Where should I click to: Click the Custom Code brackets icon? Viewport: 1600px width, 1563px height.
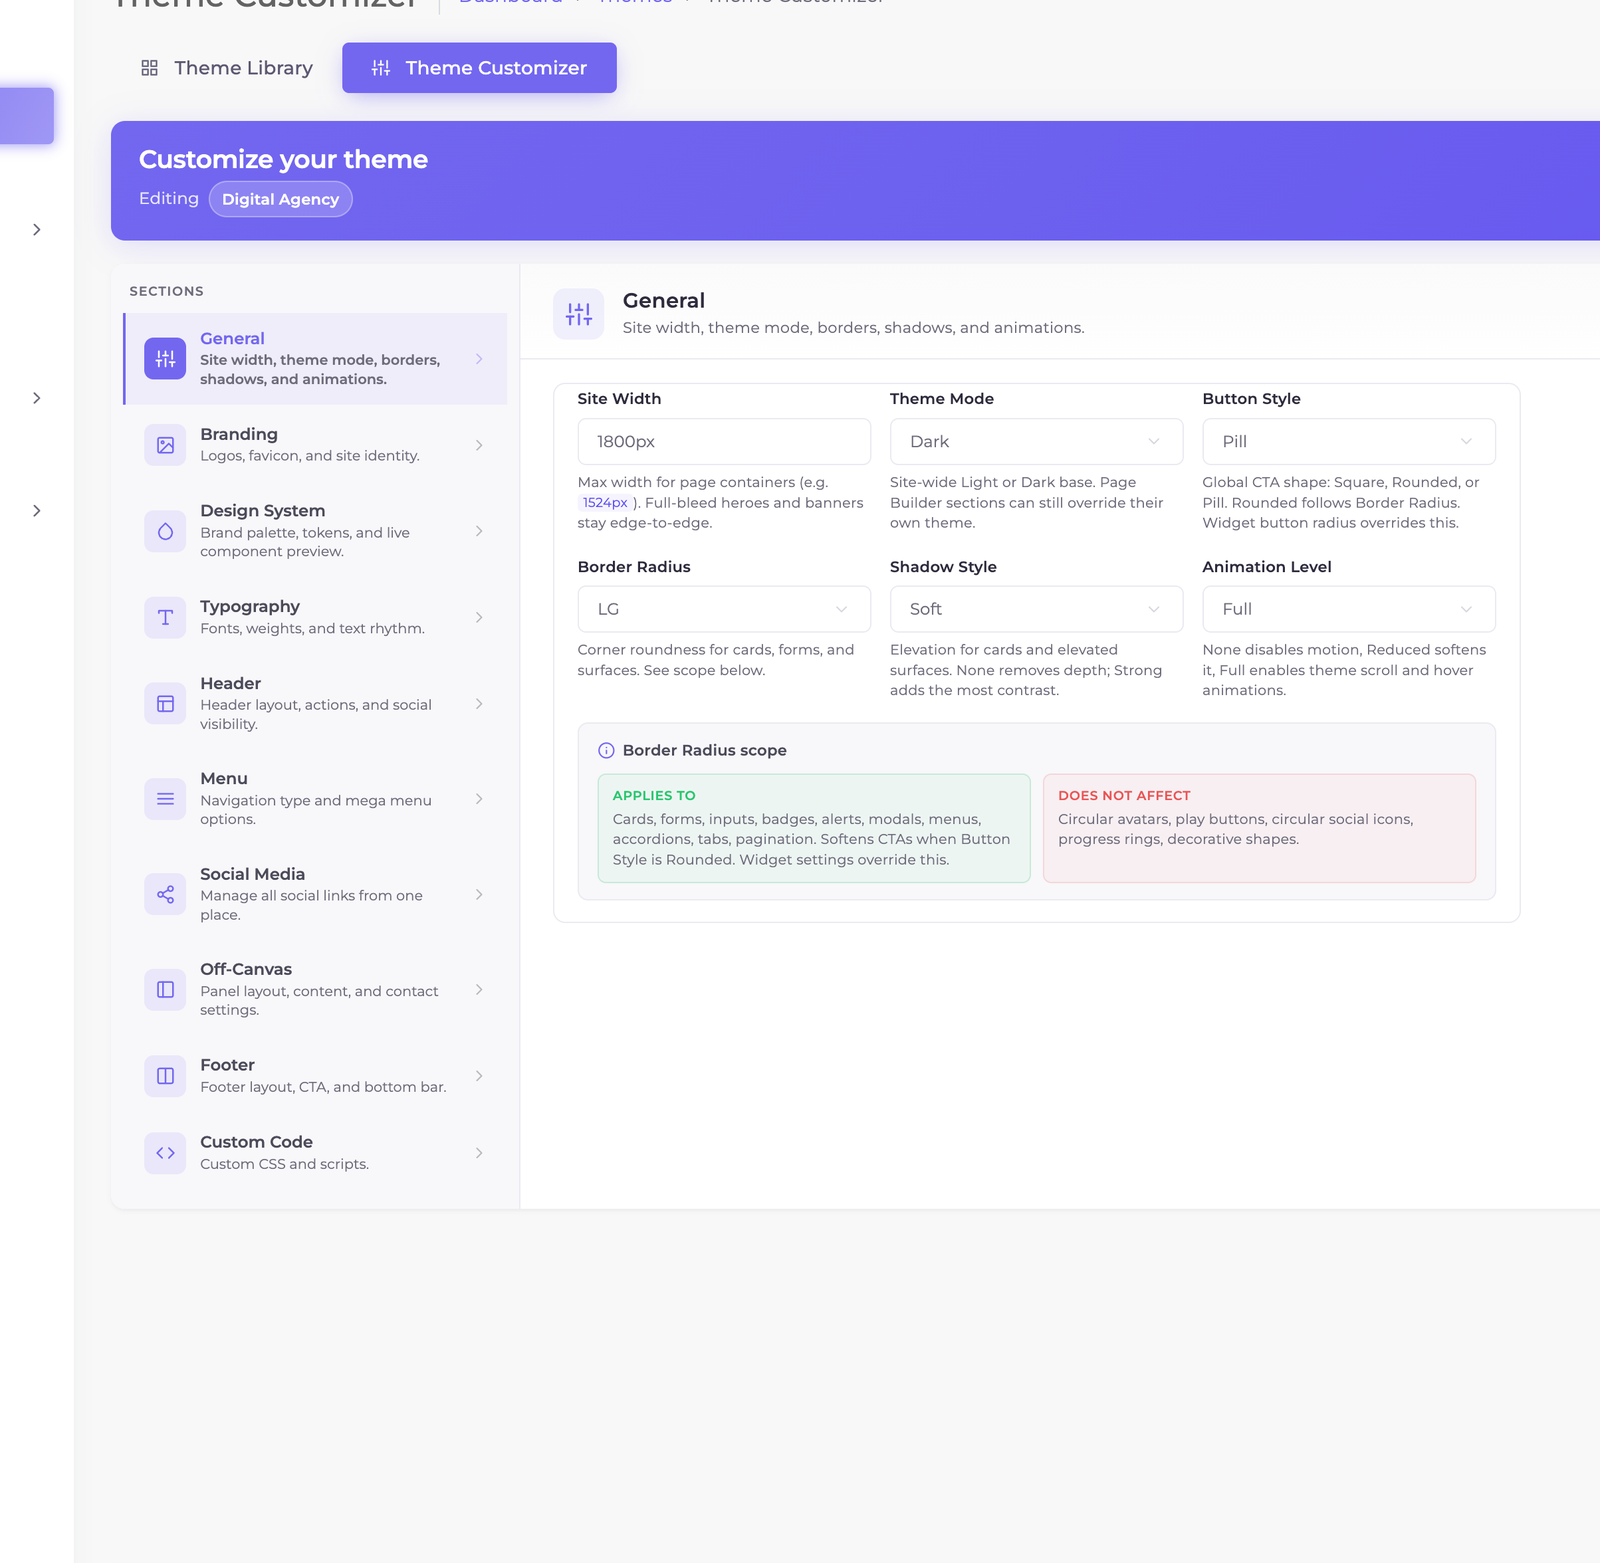(x=165, y=1153)
